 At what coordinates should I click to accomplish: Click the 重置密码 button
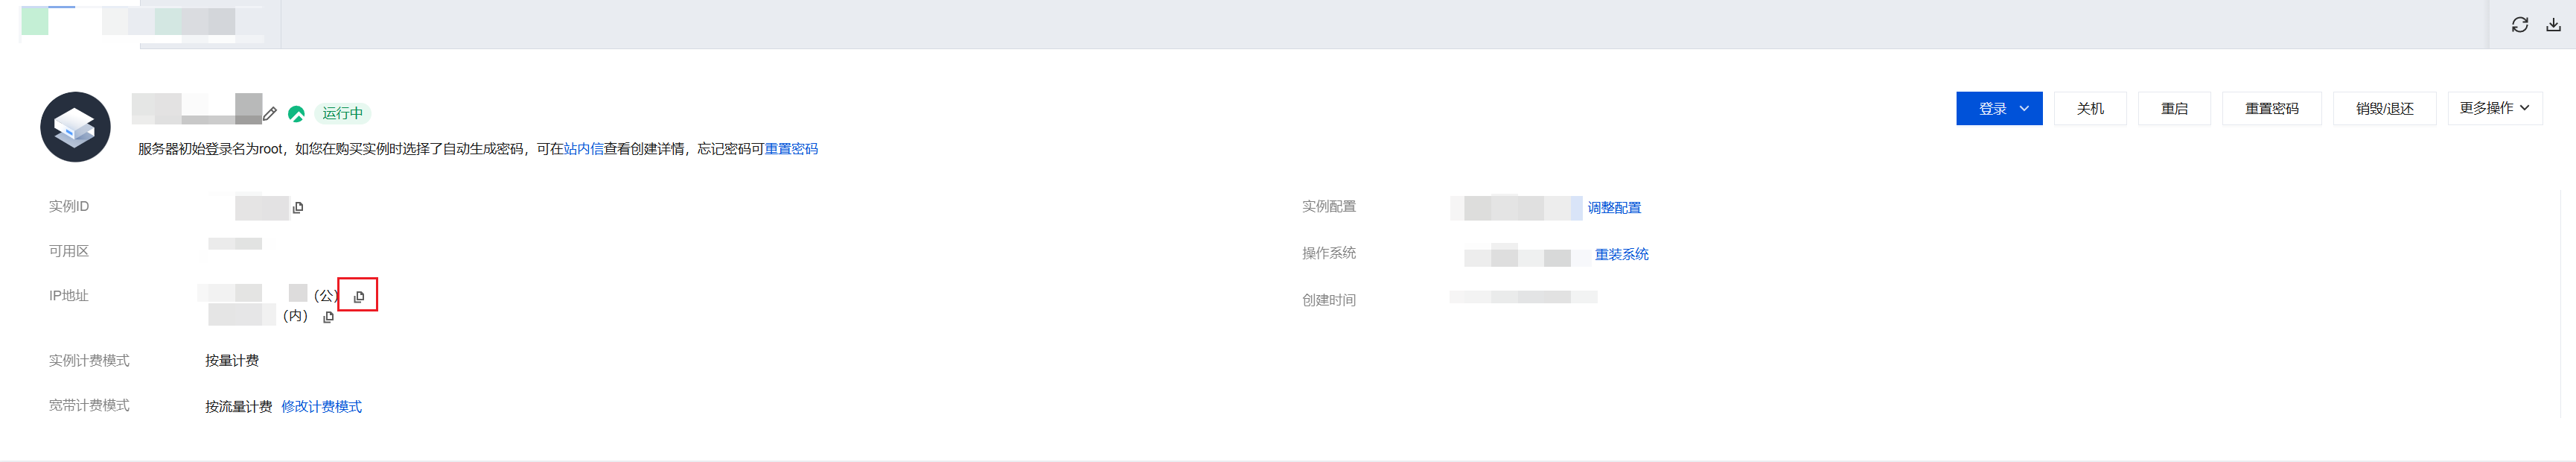[2271, 109]
